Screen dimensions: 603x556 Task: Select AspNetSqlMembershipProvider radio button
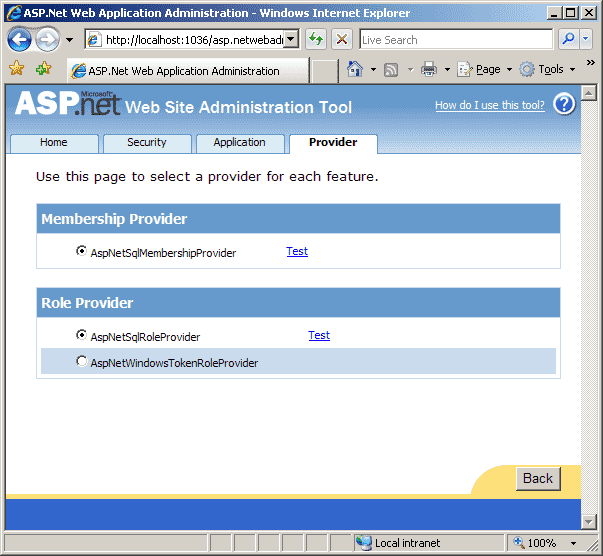pyautogui.click(x=81, y=251)
